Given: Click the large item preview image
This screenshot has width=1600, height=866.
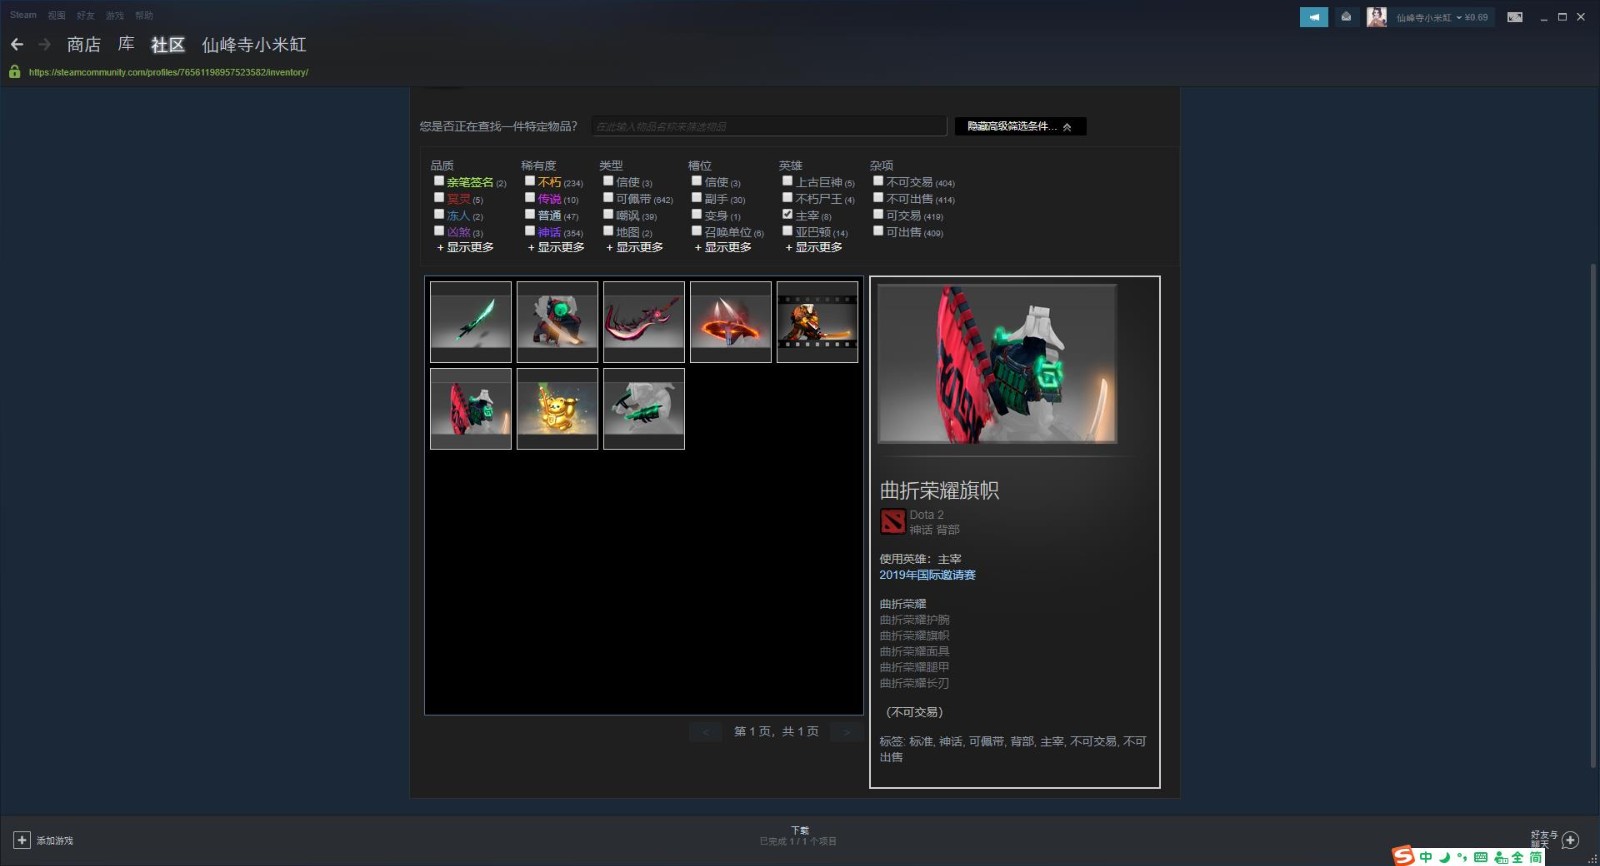Looking at the screenshot, I should [997, 364].
